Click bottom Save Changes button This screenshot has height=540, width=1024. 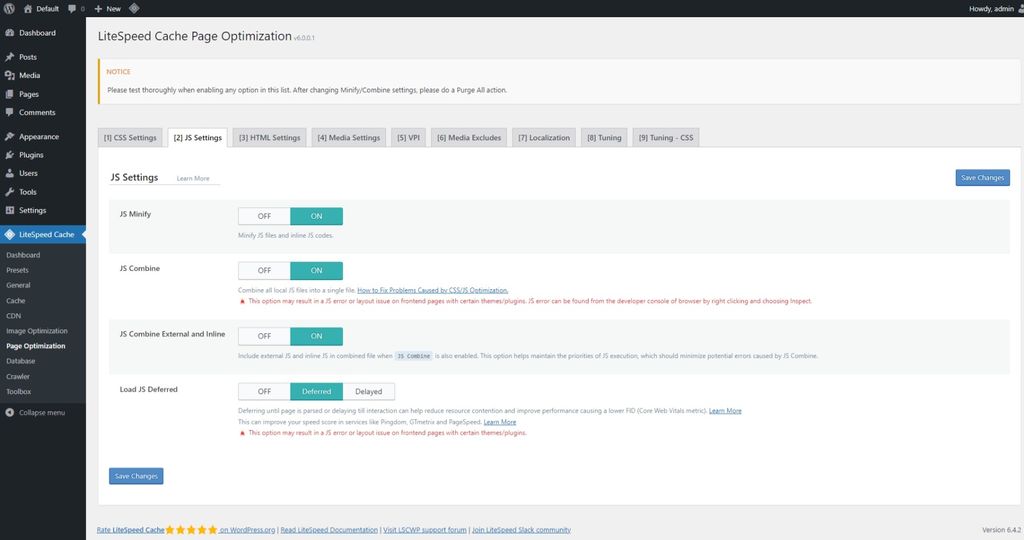(x=136, y=476)
